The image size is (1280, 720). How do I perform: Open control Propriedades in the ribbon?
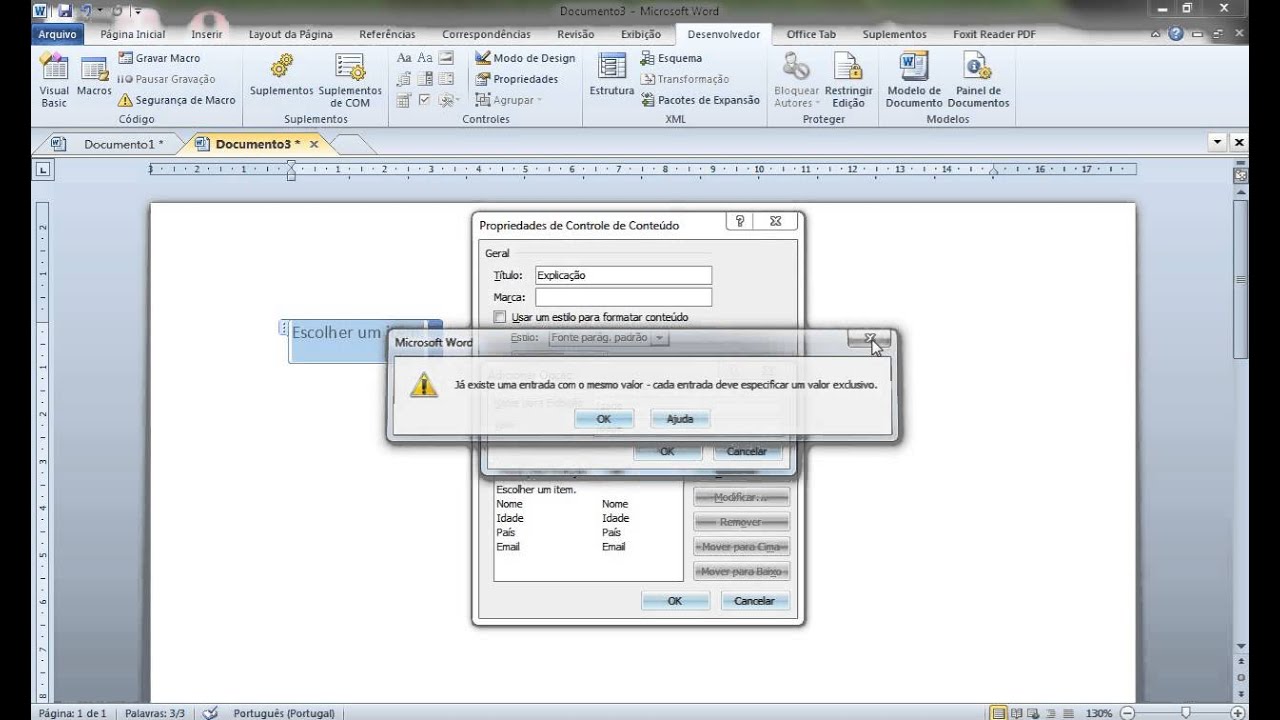[516, 79]
